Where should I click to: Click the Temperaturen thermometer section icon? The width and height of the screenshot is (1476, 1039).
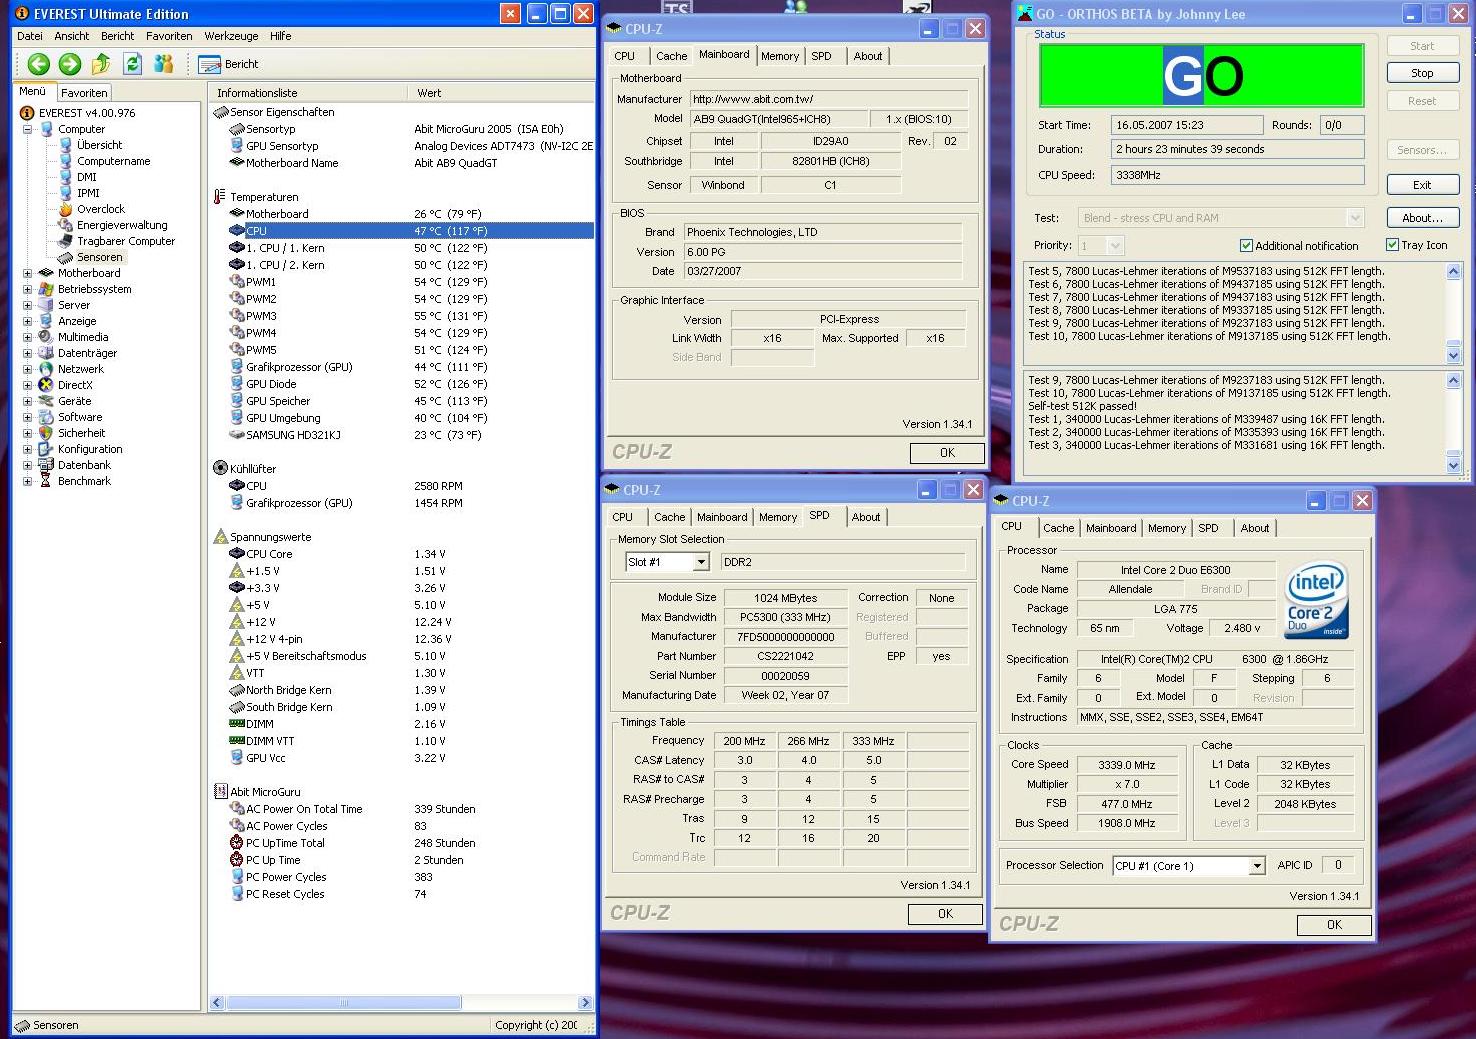pos(220,197)
